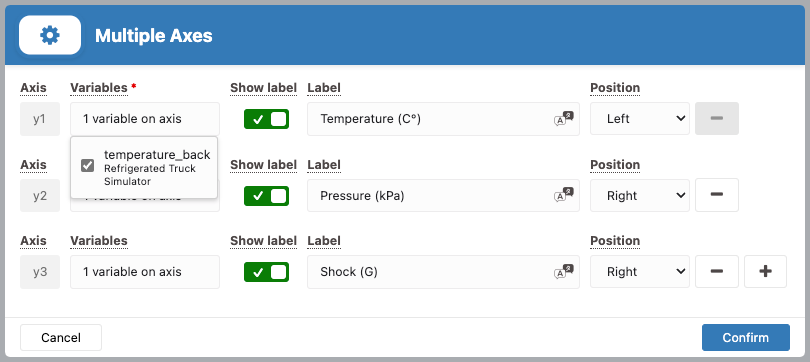Open translation icon in Temperature label field
The height and width of the screenshot is (362, 810).
(x=564, y=119)
